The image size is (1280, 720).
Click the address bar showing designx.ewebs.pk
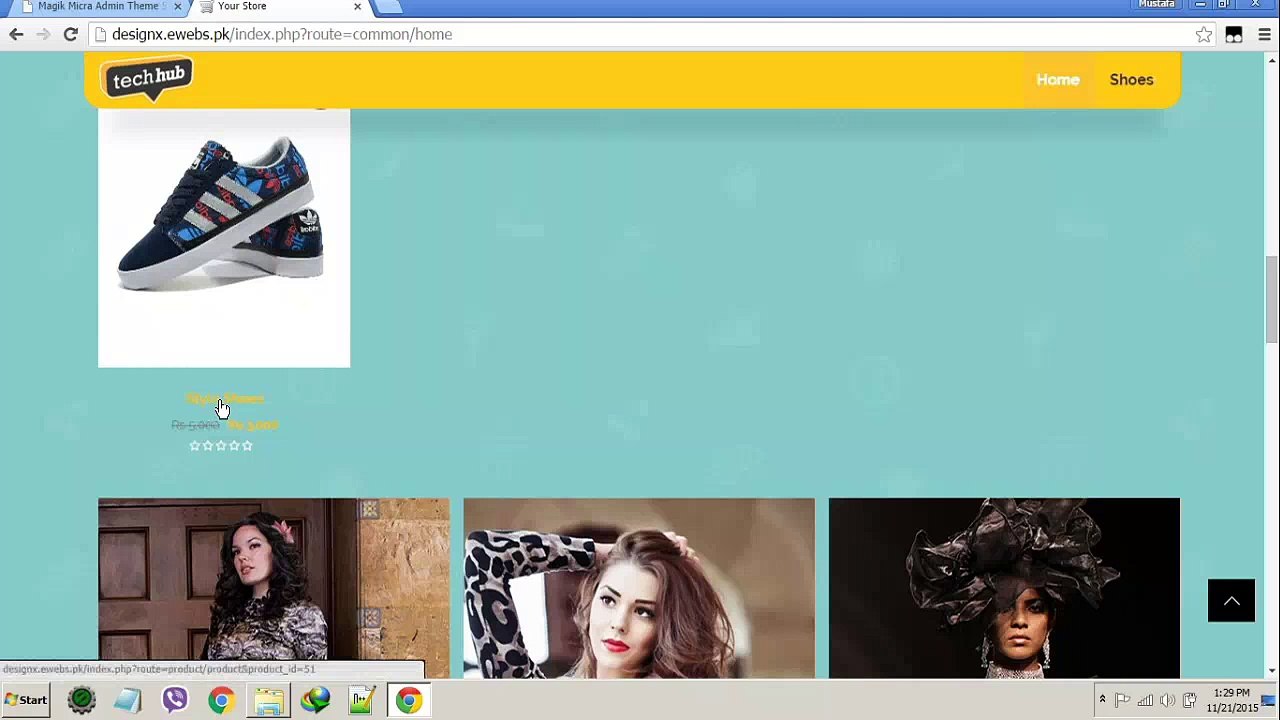(x=640, y=34)
